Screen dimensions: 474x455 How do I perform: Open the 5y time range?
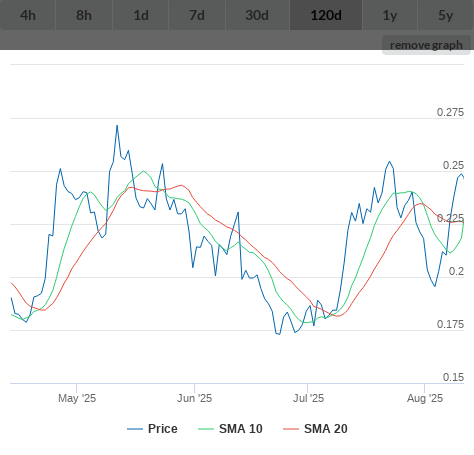tap(446, 15)
